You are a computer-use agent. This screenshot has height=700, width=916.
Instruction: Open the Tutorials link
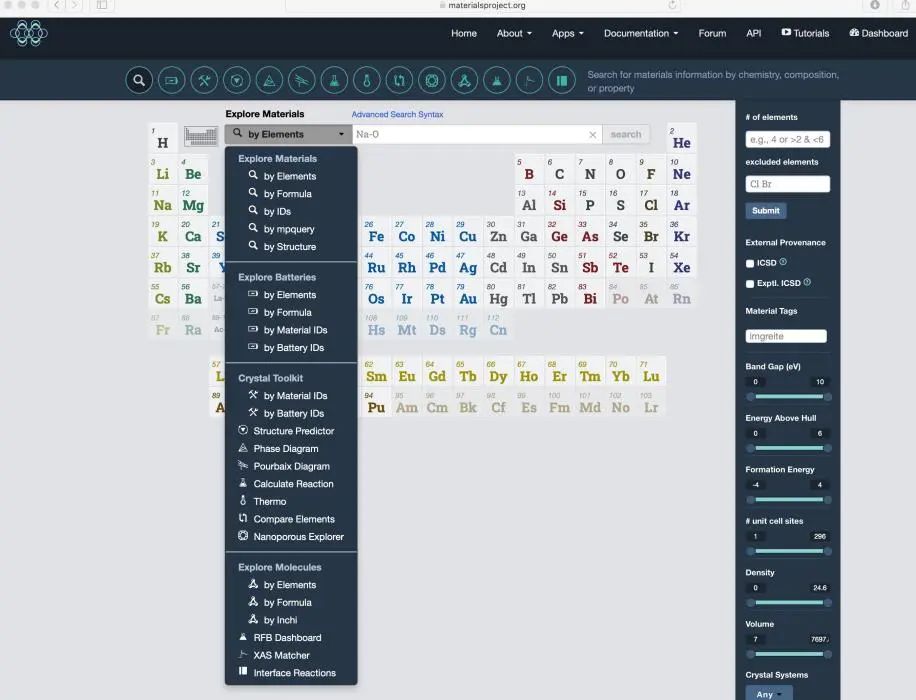pos(806,33)
